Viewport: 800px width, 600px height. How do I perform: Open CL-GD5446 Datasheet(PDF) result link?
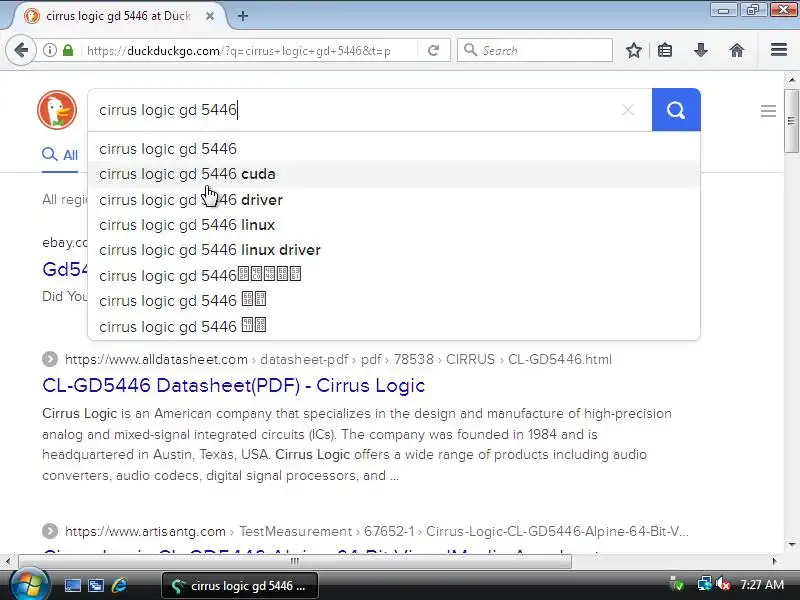click(234, 385)
